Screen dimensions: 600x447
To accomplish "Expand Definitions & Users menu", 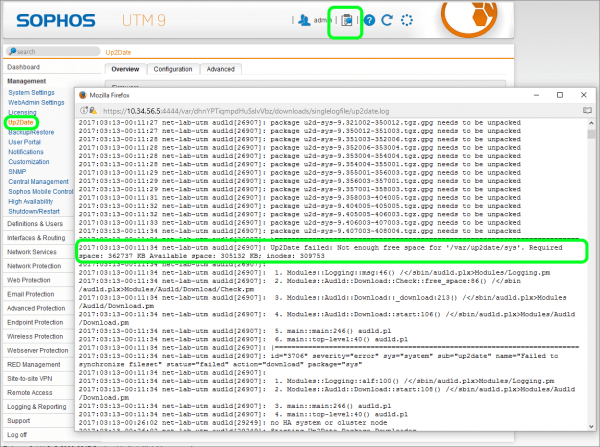I will [x=35, y=224].
